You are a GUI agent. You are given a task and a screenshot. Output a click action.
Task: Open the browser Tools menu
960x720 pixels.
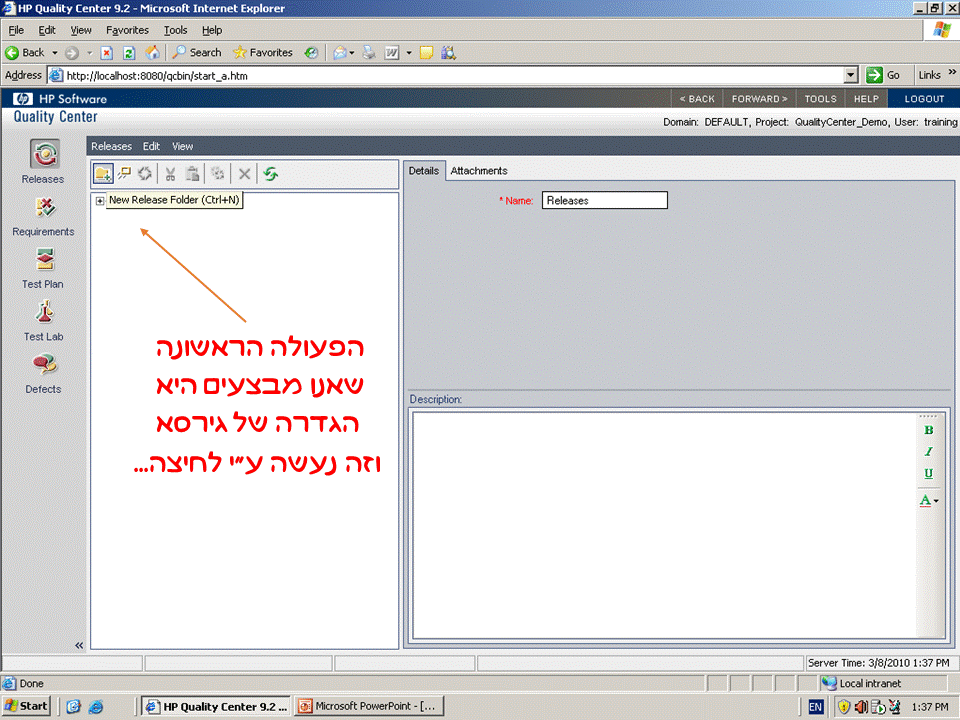175,30
